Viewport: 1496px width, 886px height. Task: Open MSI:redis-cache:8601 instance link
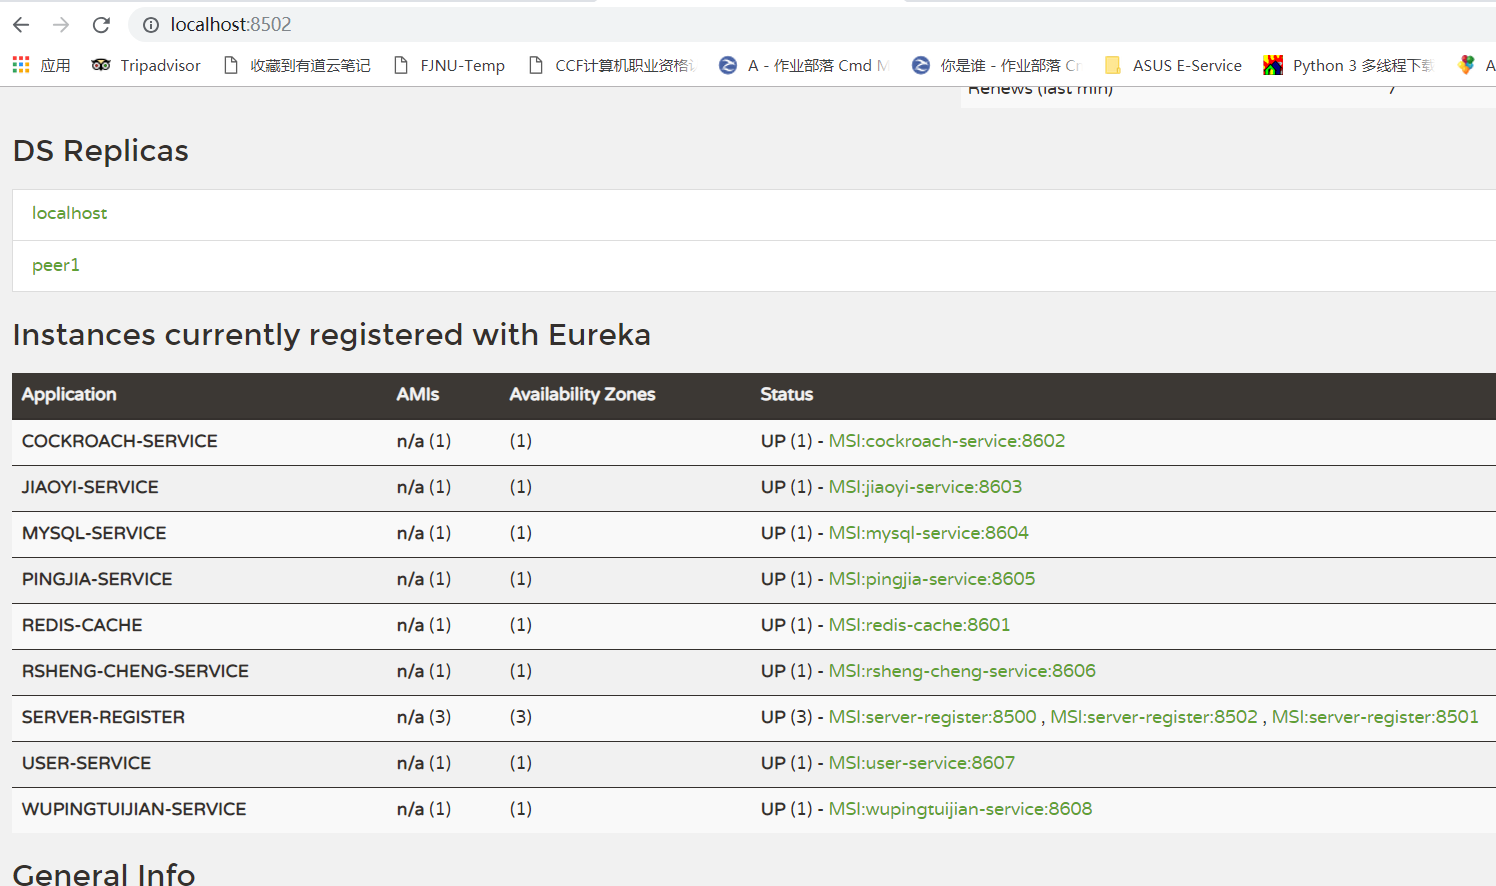point(919,625)
